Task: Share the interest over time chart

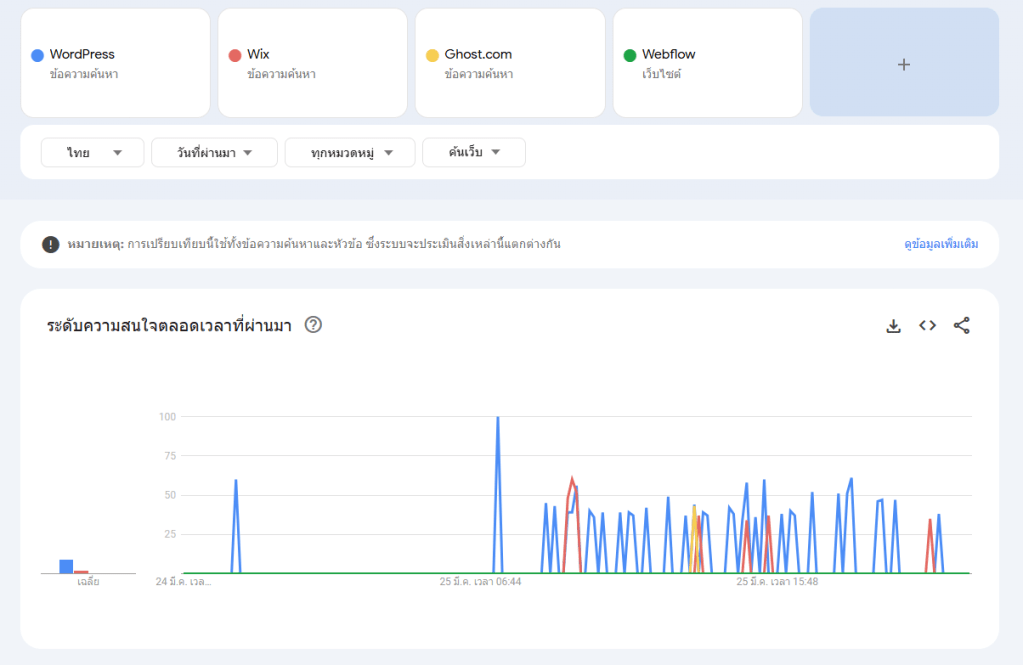Action: point(961,326)
